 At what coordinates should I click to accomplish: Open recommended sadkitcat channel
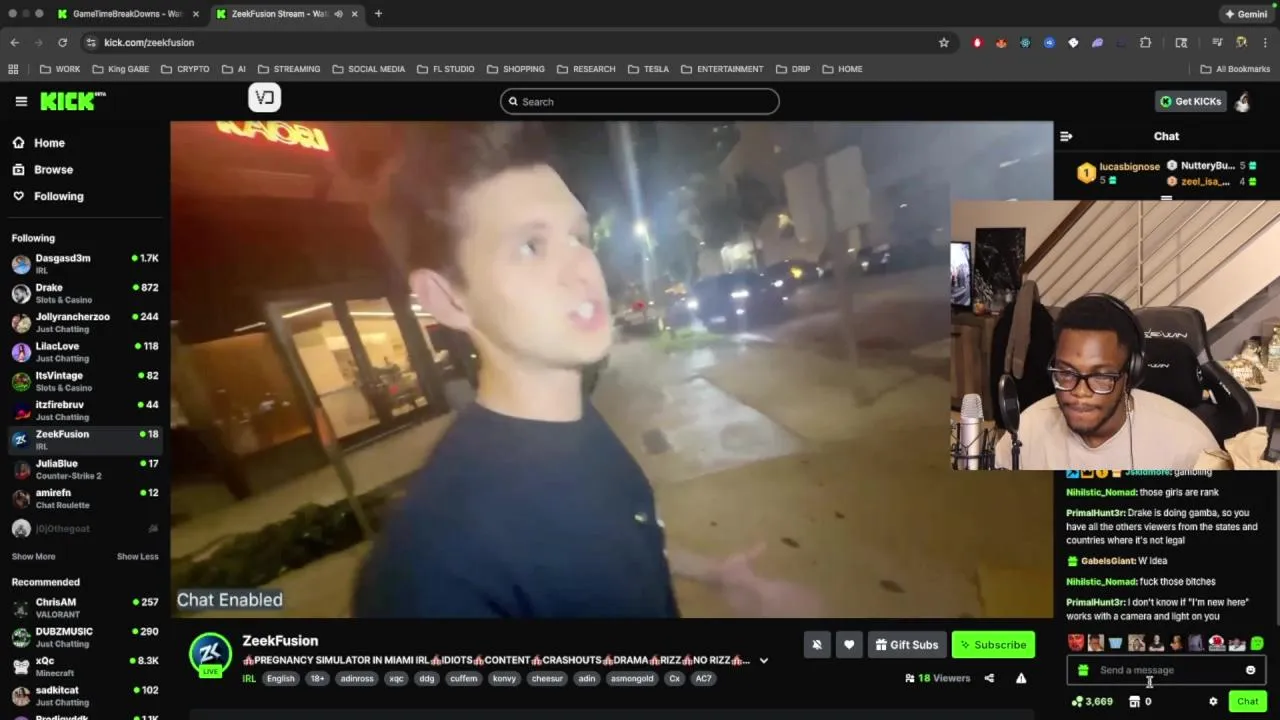click(x=85, y=696)
